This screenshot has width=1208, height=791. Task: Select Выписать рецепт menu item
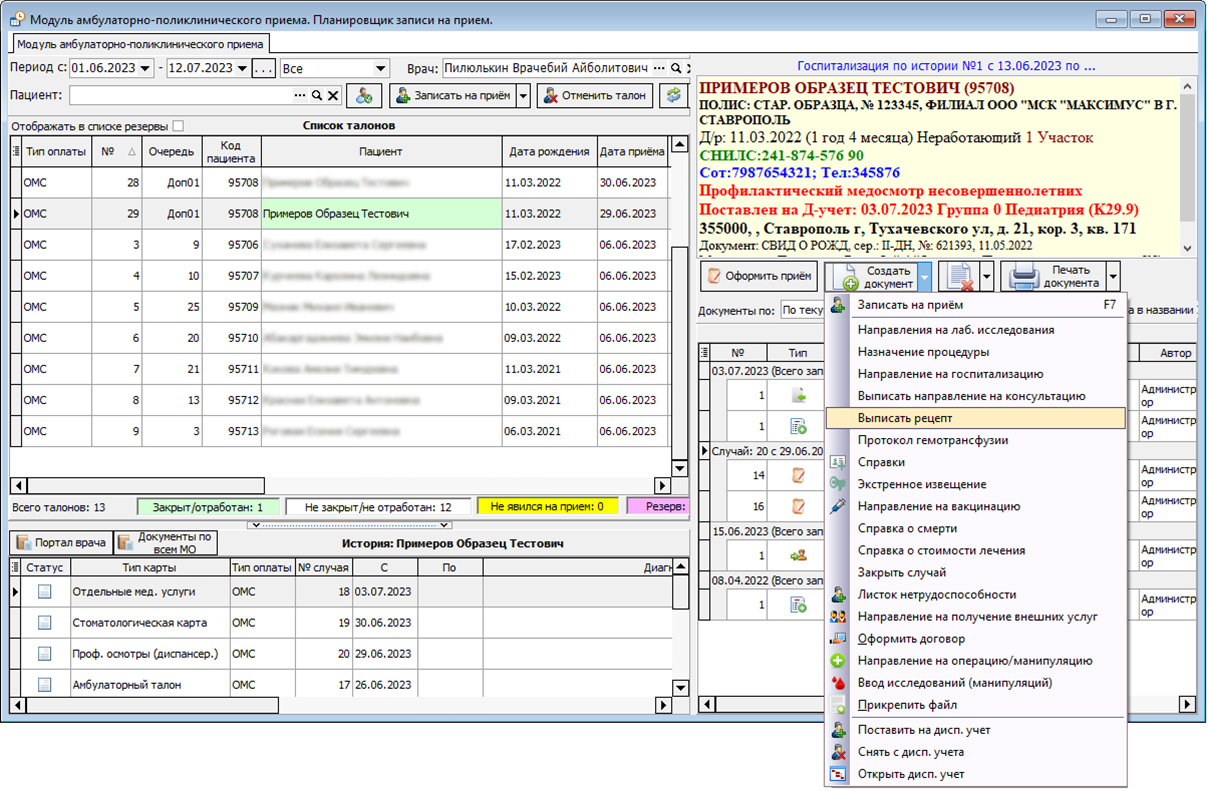pos(976,417)
